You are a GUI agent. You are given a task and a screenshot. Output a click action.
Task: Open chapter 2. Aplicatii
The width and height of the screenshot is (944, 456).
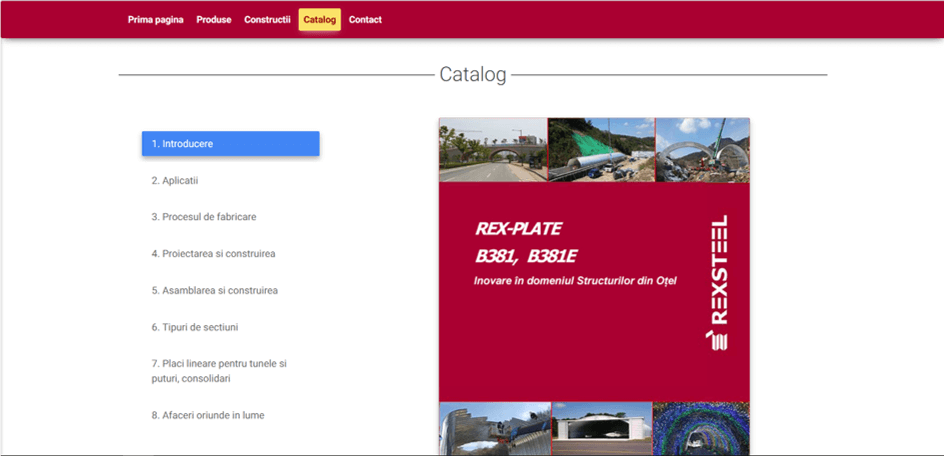(175, 181)
